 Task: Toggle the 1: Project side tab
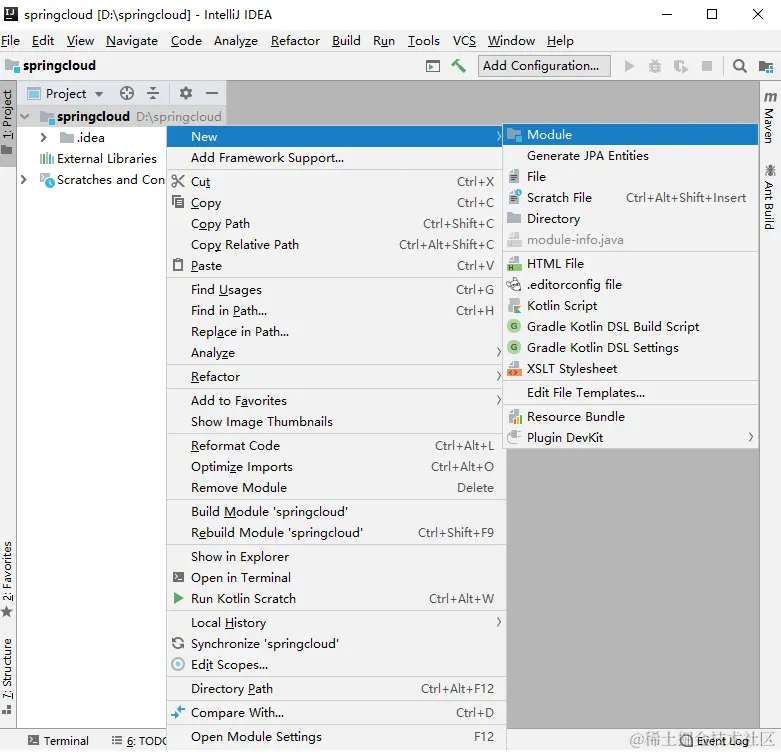(7, 122)
